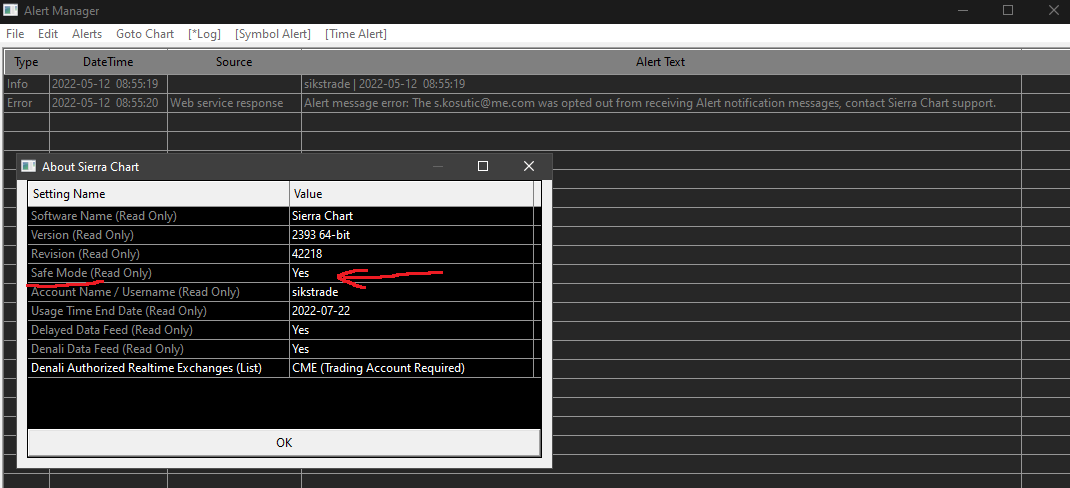The width and height of the screenshot is (1070, 488).
Task: Select Denali Authorized Realtime Exchanges (List)
Action: 158,368
